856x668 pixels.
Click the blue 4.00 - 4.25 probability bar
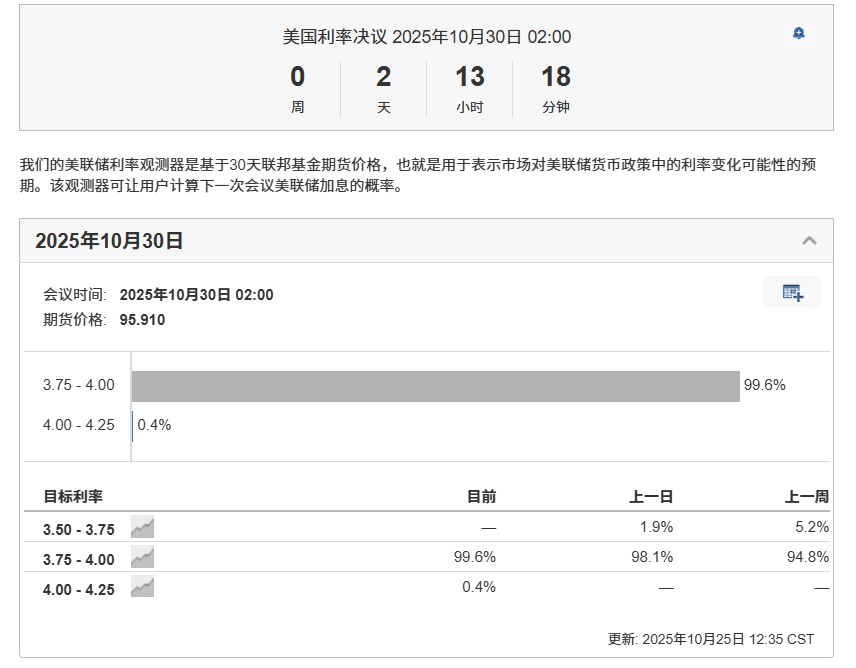132,425
